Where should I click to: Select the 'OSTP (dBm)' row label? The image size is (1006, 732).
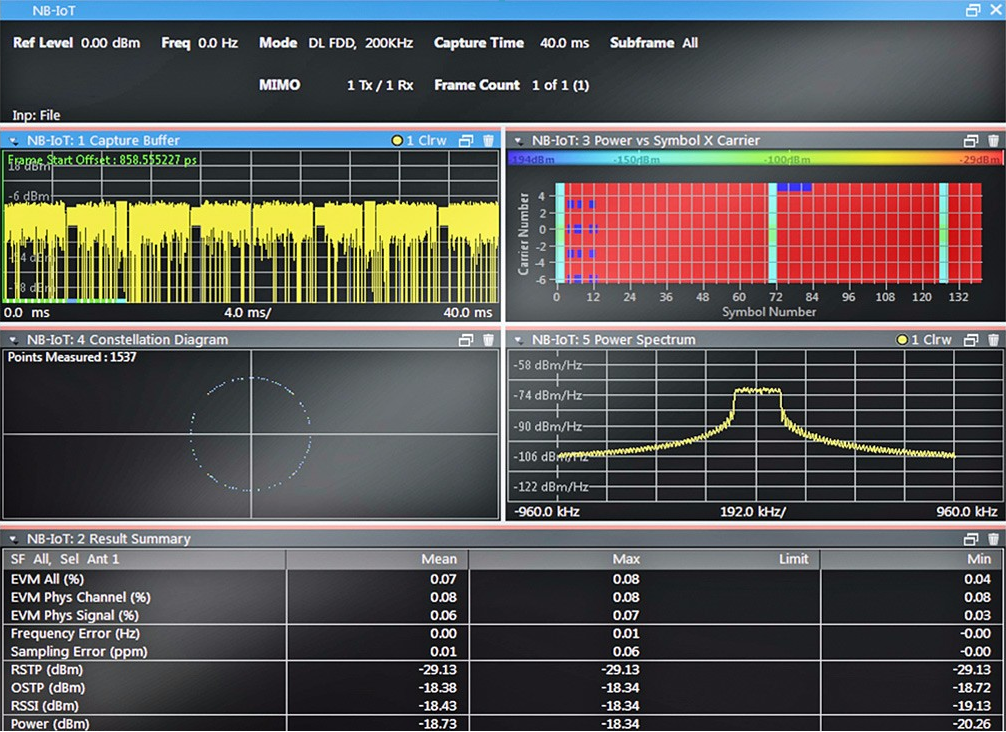tap(47, 688)
